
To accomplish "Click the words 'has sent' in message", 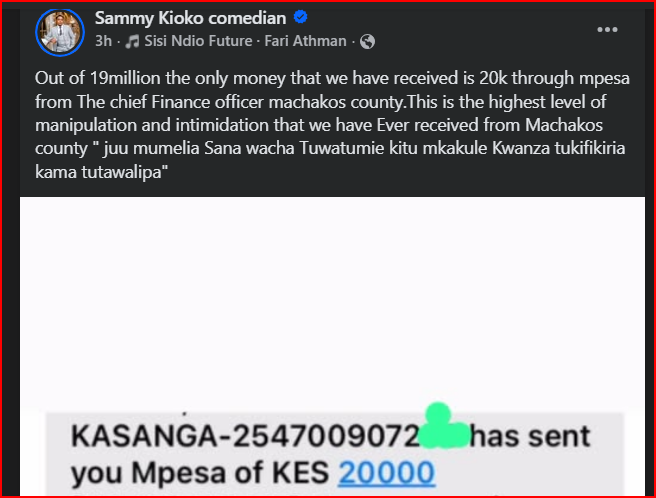I will point(530,436).
